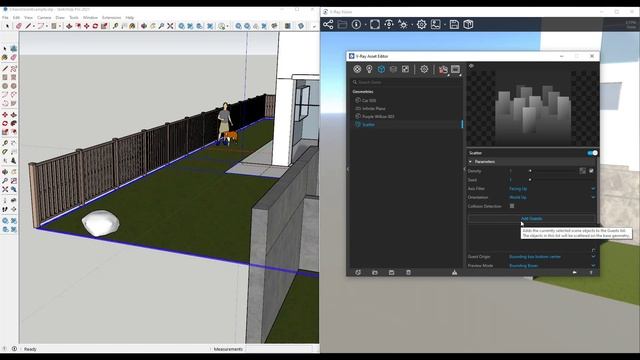This screenshot has height=360, width=640.
Task: Toggle the Density map checkbox
Action: pyautogui.click(x=591, y=171)
